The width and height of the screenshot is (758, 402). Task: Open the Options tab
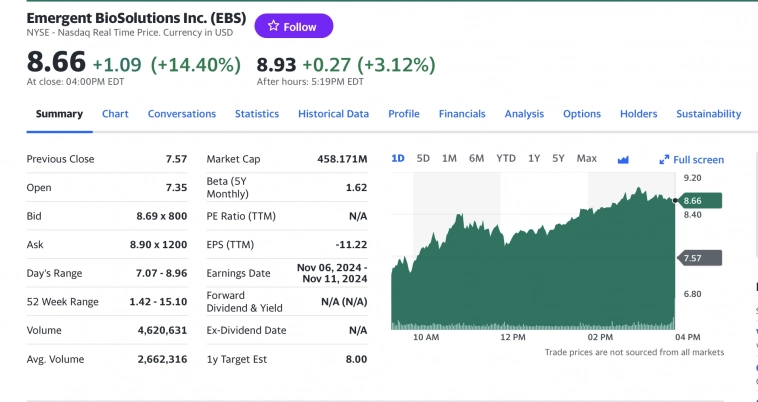(581, 114)
